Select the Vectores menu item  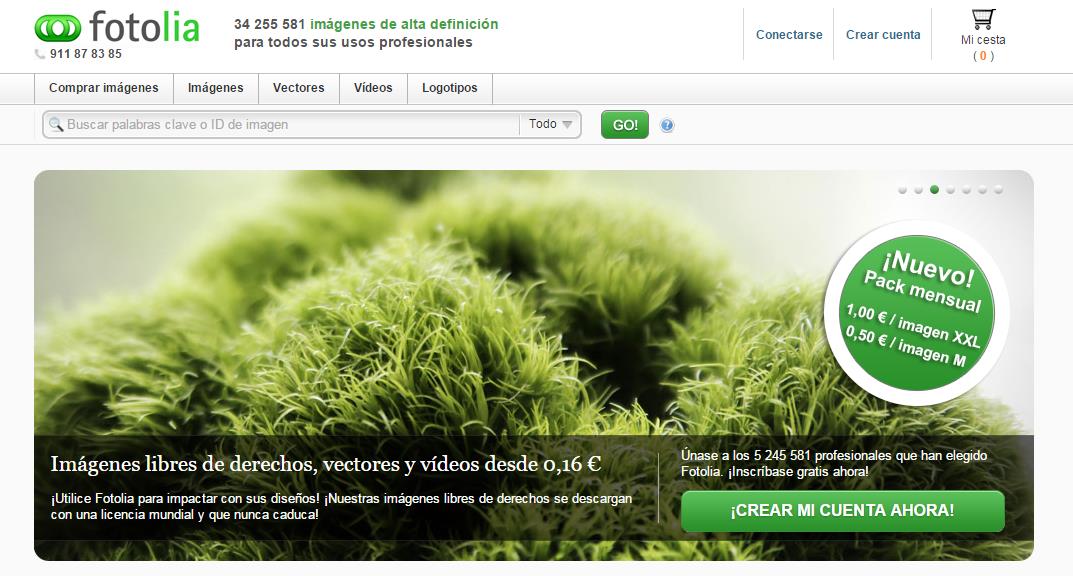(298, 88)
